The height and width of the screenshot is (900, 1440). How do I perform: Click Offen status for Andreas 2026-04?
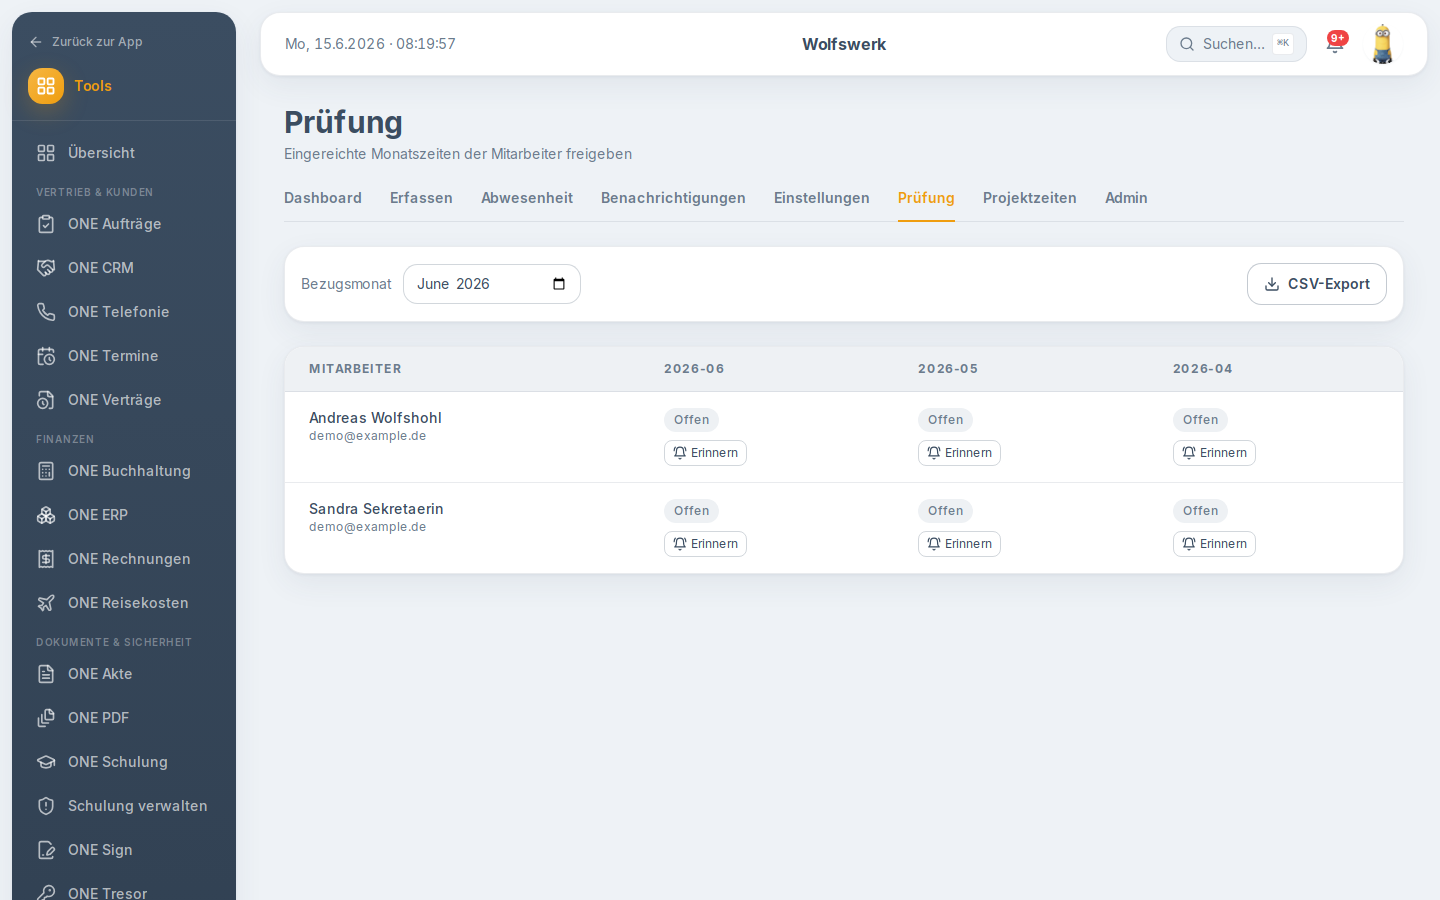(x=1200, y=420)
